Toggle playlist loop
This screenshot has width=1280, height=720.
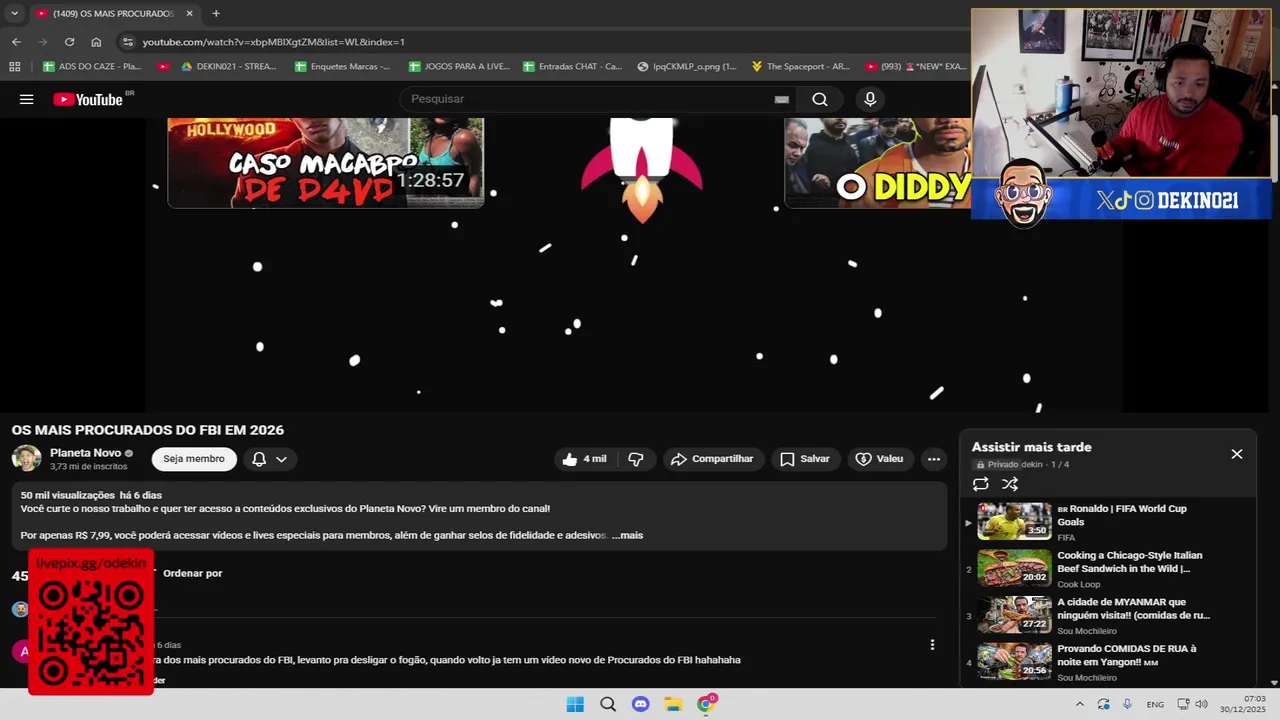[x=981, y=484]
